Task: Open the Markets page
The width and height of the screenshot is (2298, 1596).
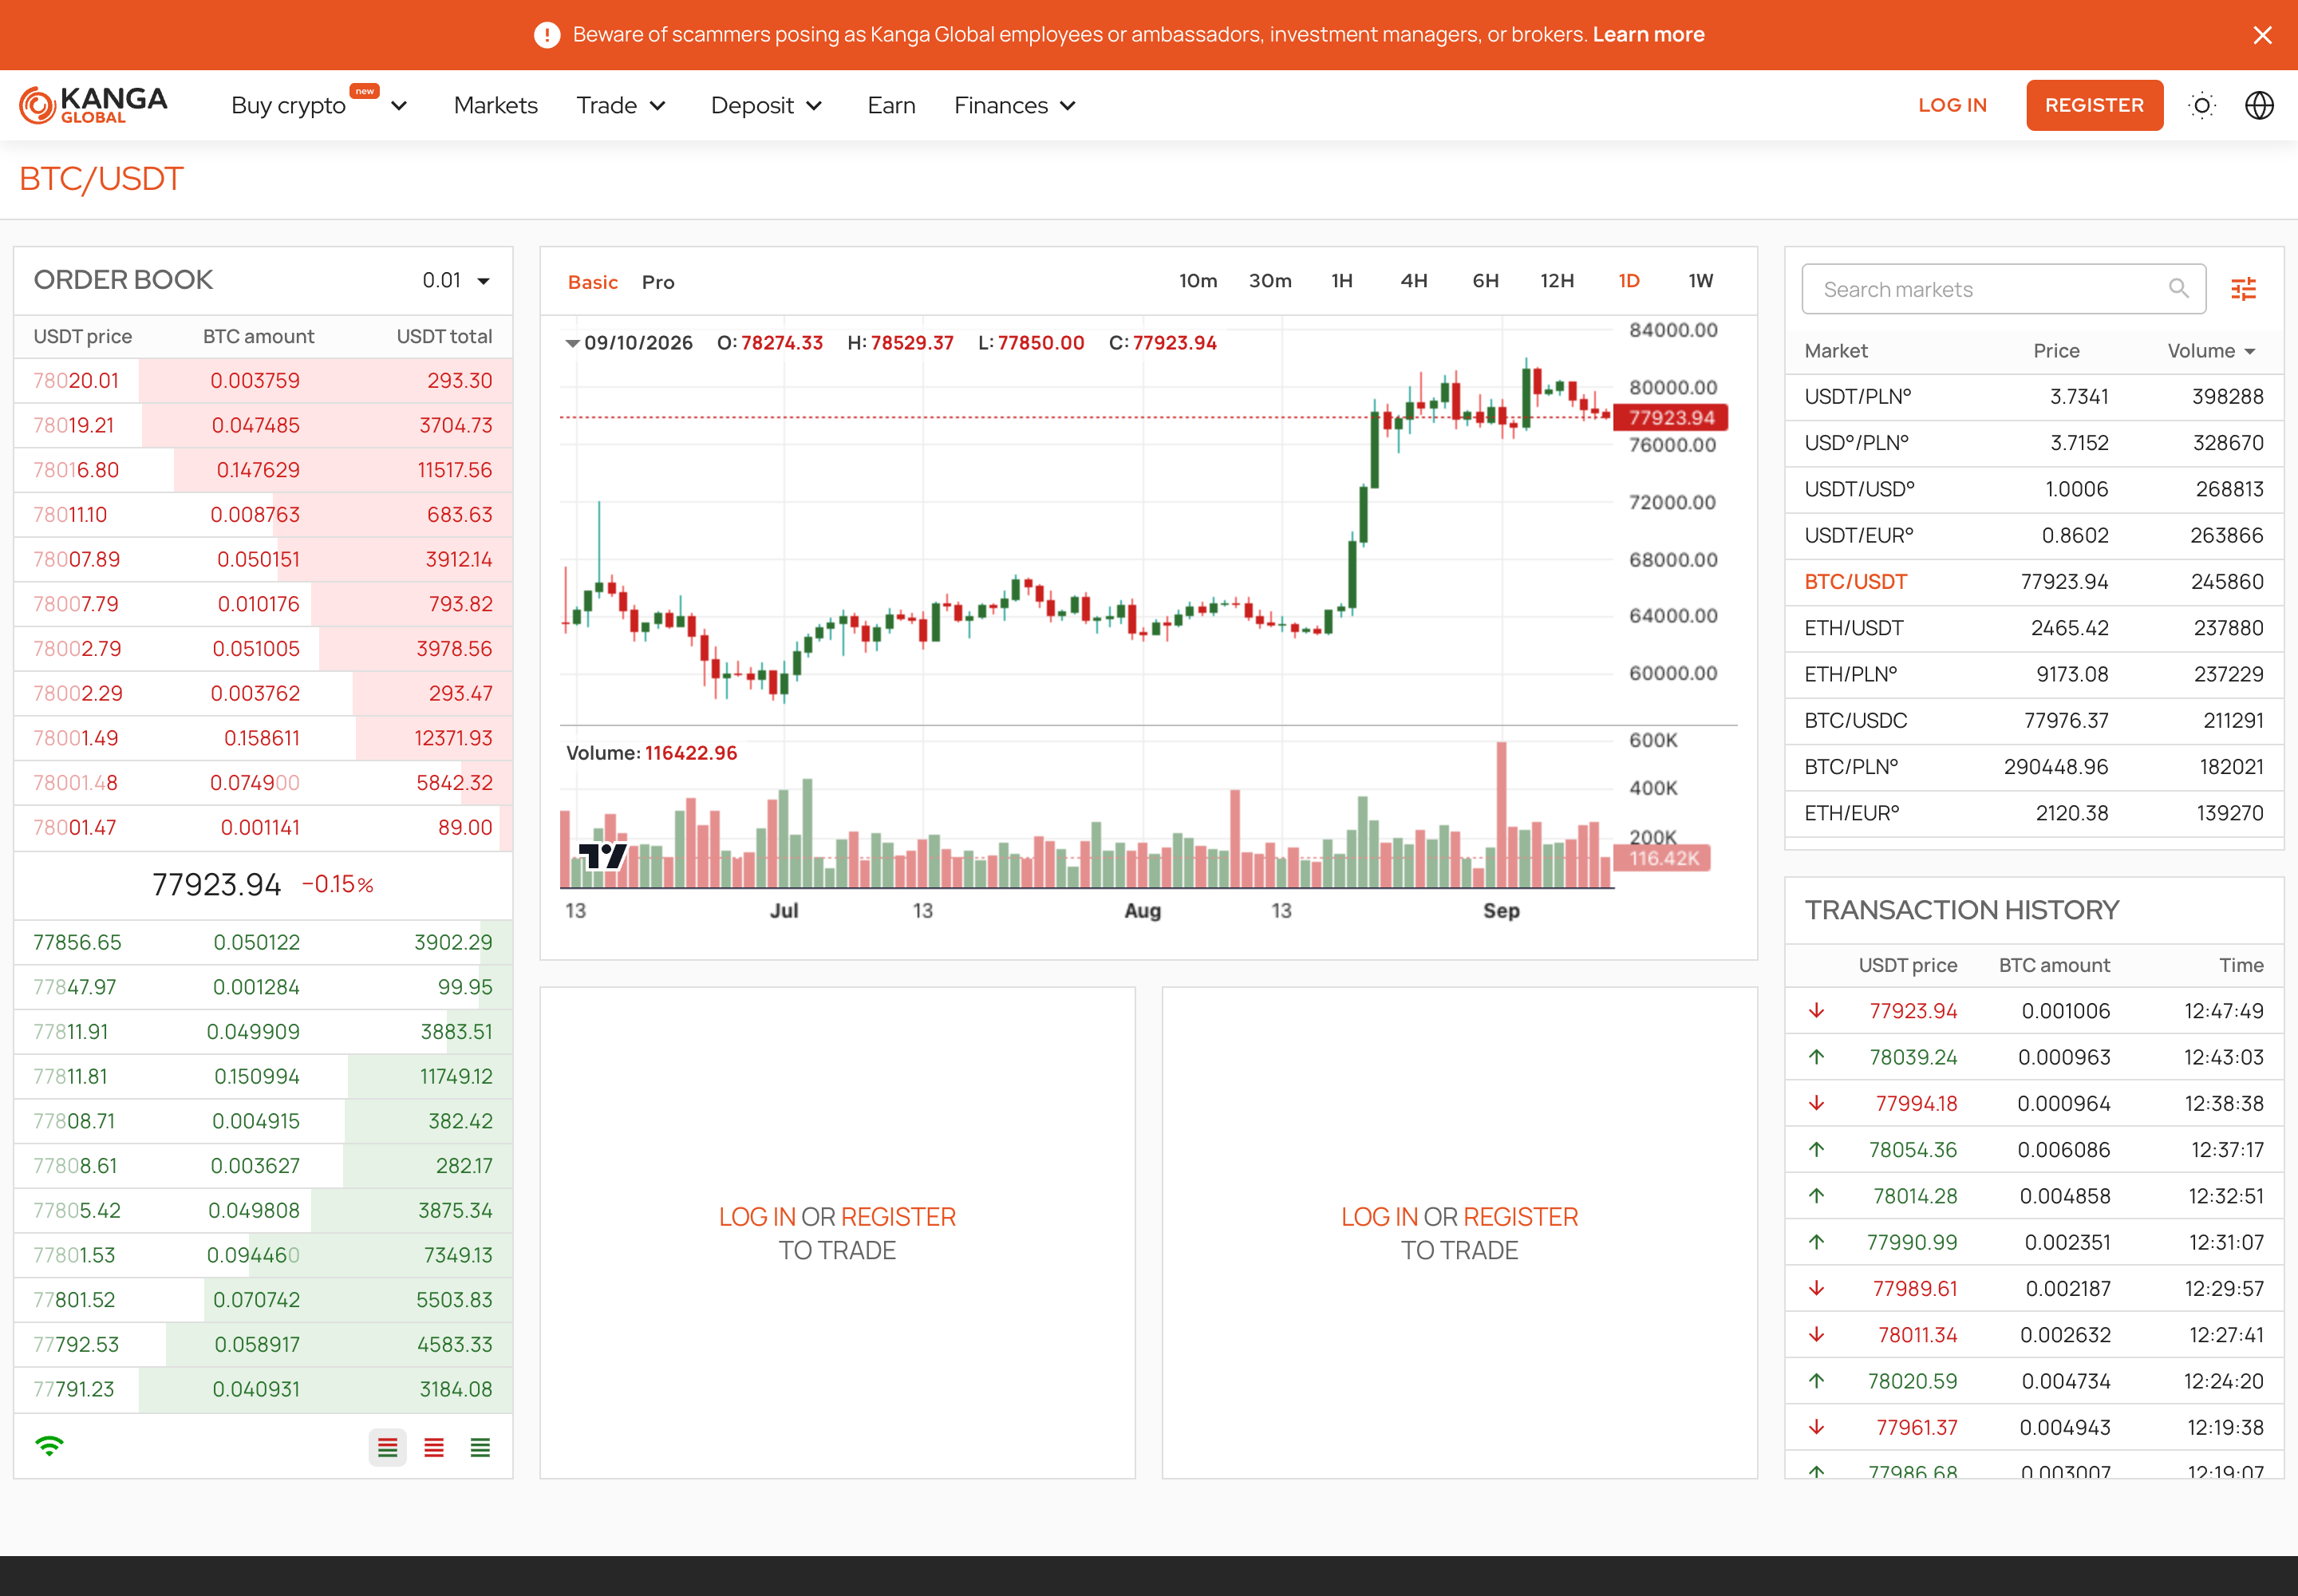Action: pos(495,105)
